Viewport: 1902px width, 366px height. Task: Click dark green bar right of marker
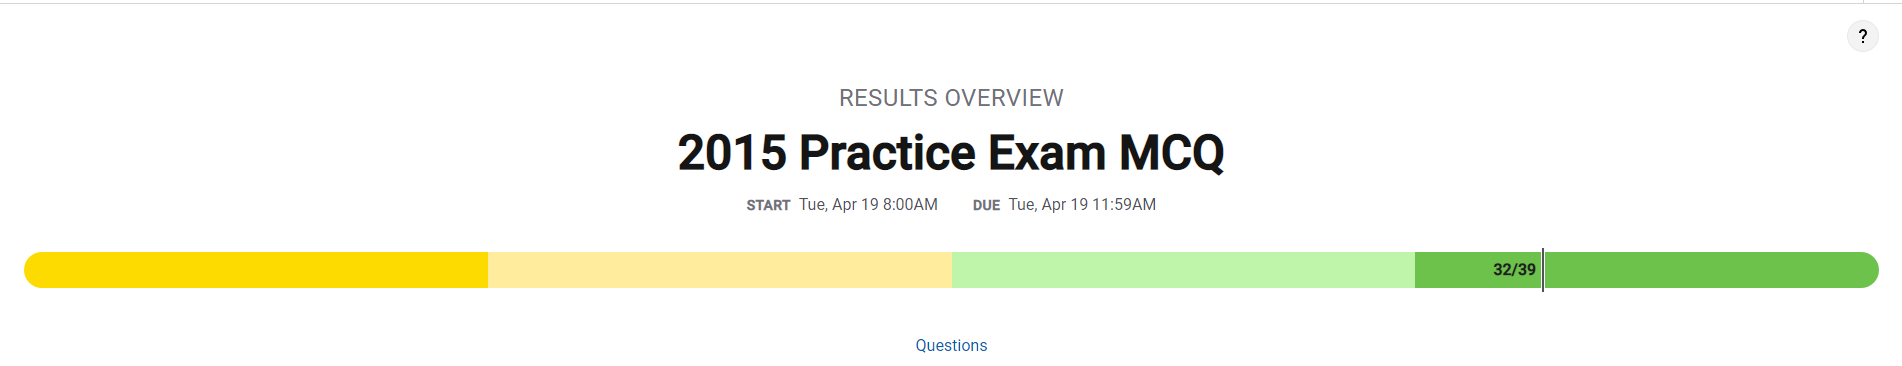(1711, 270)
